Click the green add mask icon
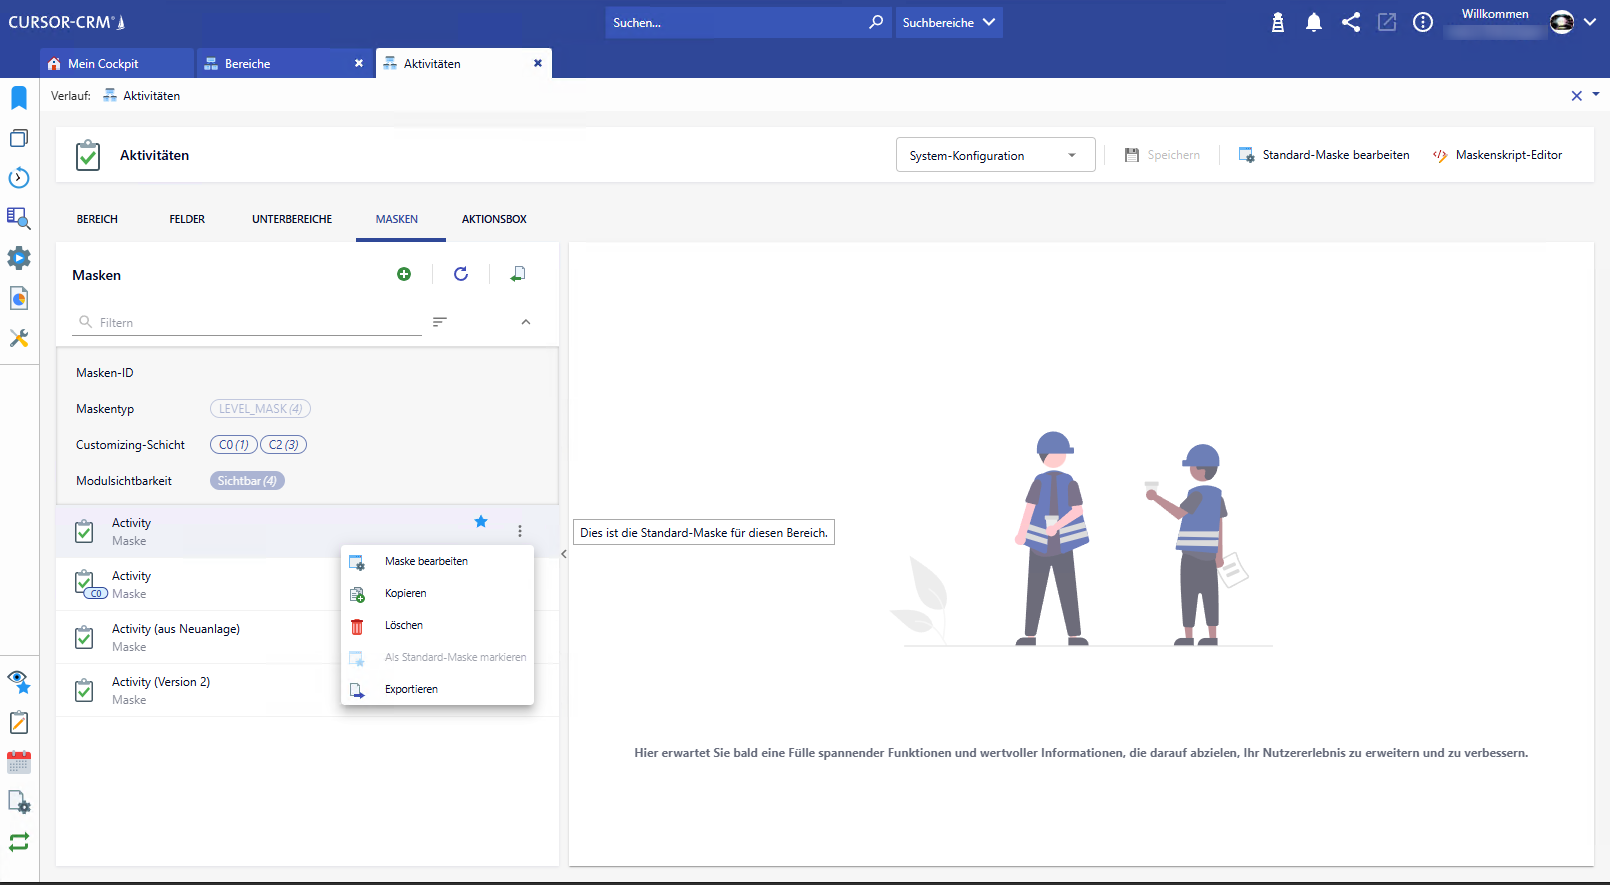1610x885 pixels. click(x=404, y=274)
